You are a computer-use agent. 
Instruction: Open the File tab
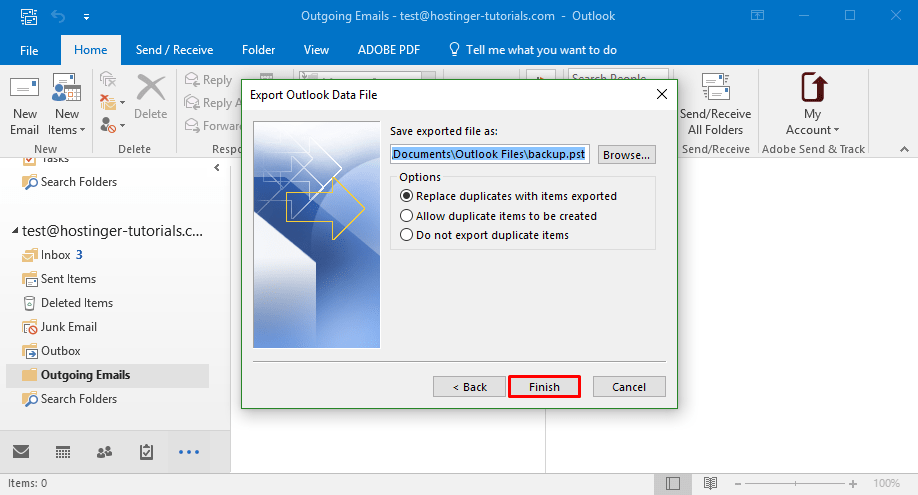[29, 50]
